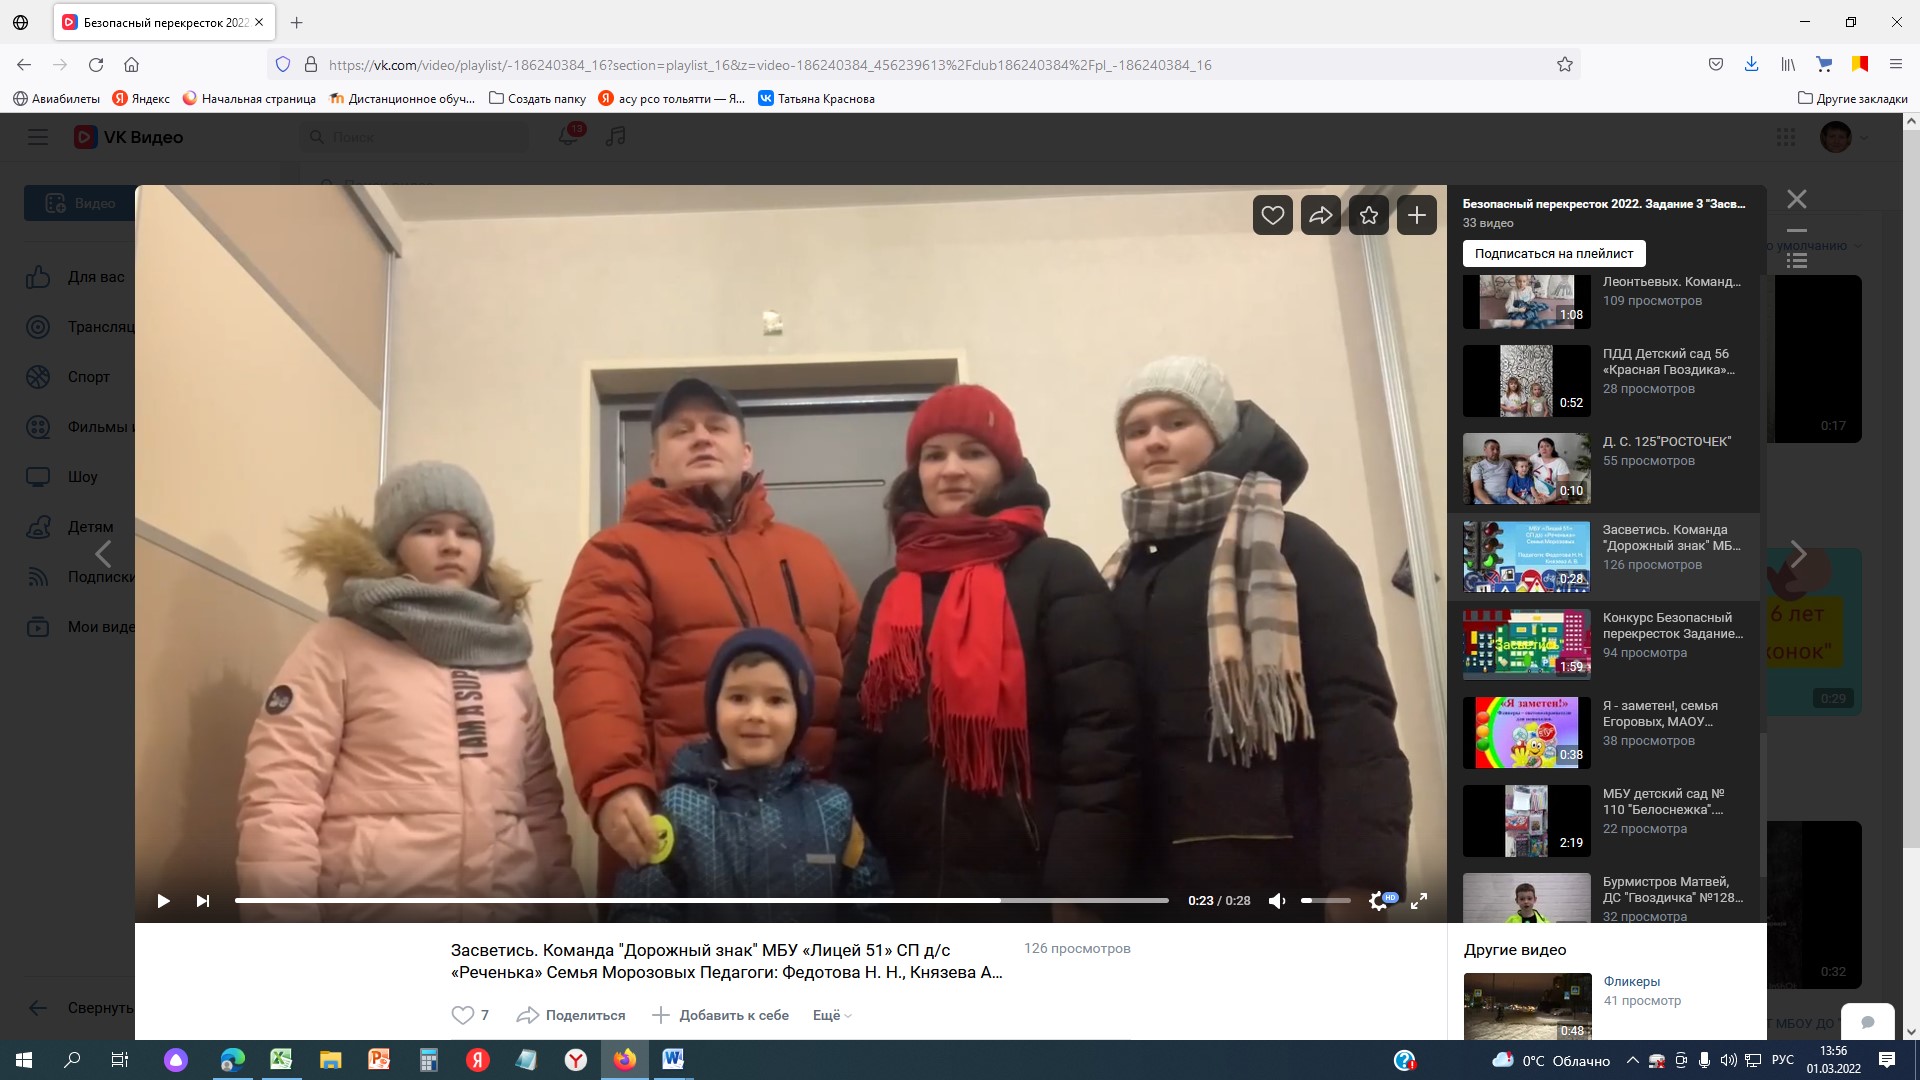Image resolution: width=1920 pixels, height=1080 pixels.
Task: Add video with plus overlay icon
Action: pyautogui.click(x=1417, y=215)
